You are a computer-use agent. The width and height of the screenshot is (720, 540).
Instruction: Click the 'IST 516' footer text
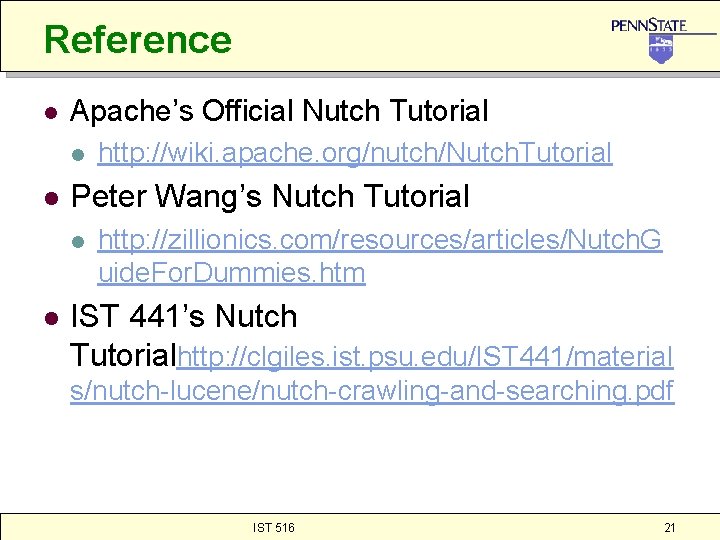tap(274, 528)
